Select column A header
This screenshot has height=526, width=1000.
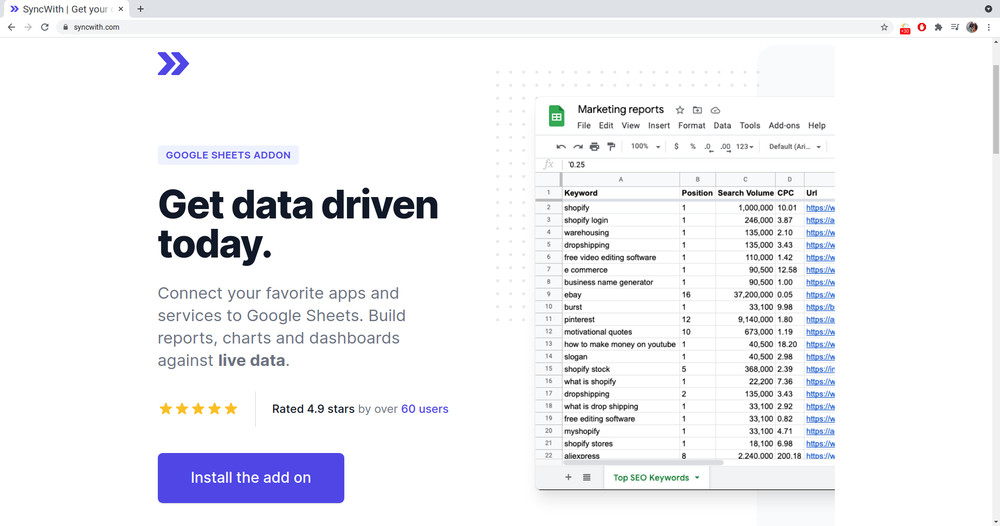[621, 179]
